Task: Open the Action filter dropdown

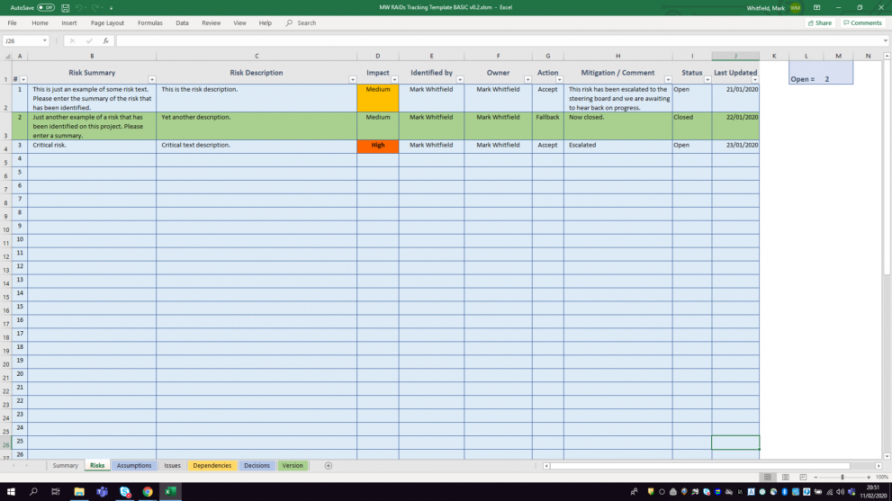Action: tap(559, 80)
